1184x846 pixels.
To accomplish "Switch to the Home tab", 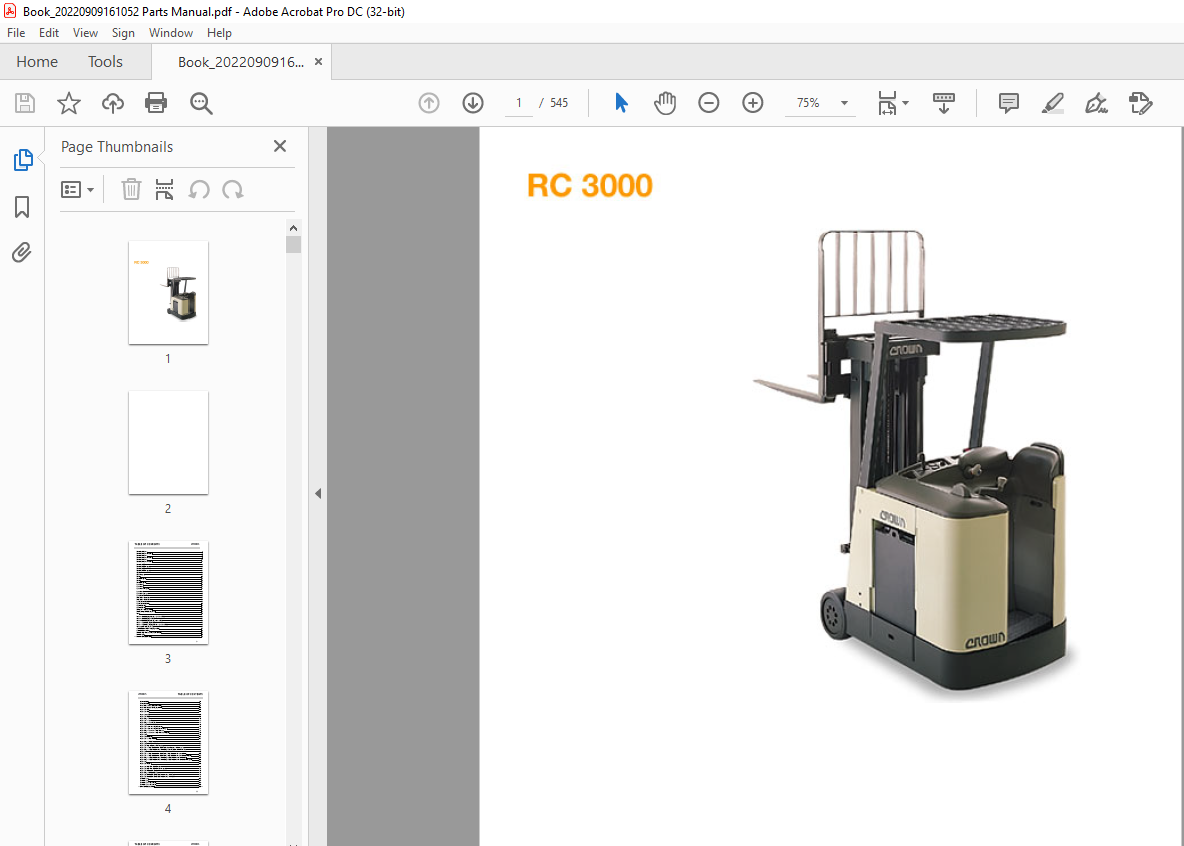I will pos(37,62).
